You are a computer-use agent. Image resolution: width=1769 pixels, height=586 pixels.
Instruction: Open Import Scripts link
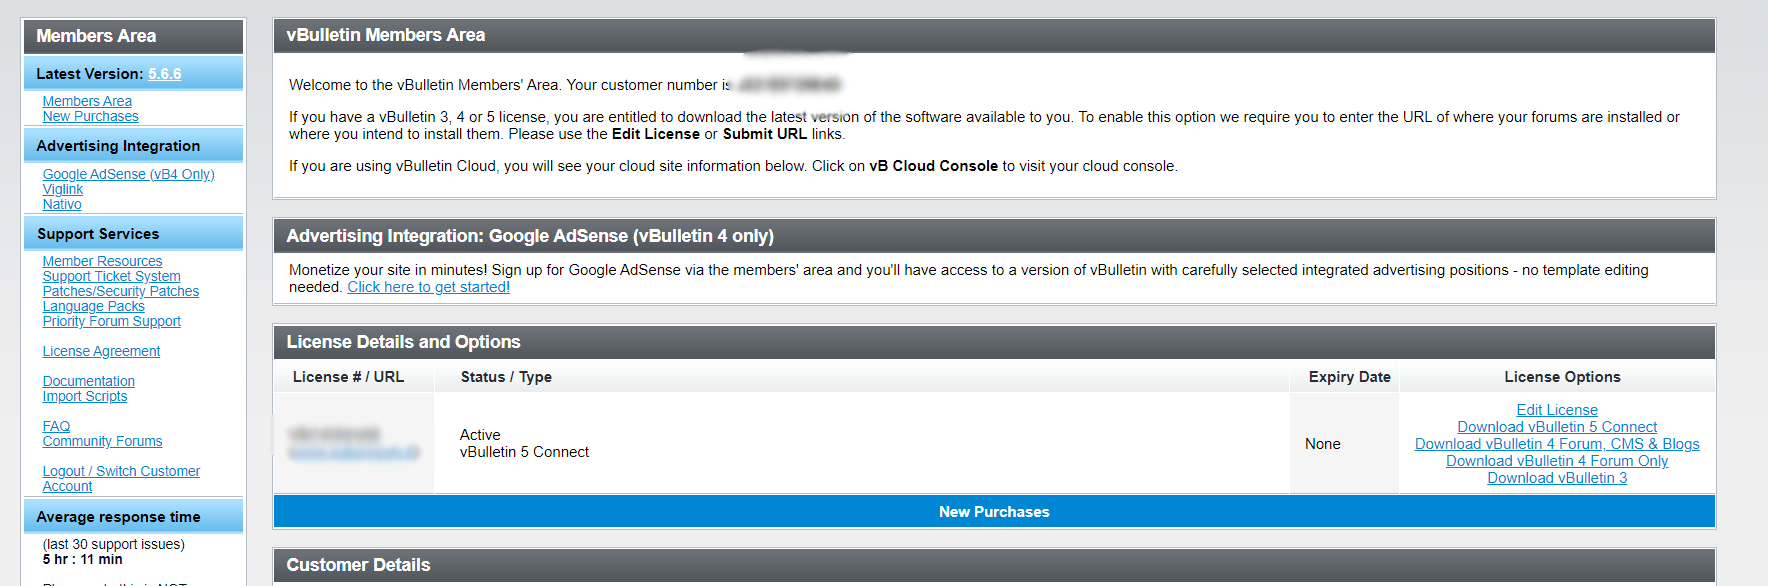pyautogui.click(x=85, y=396)
